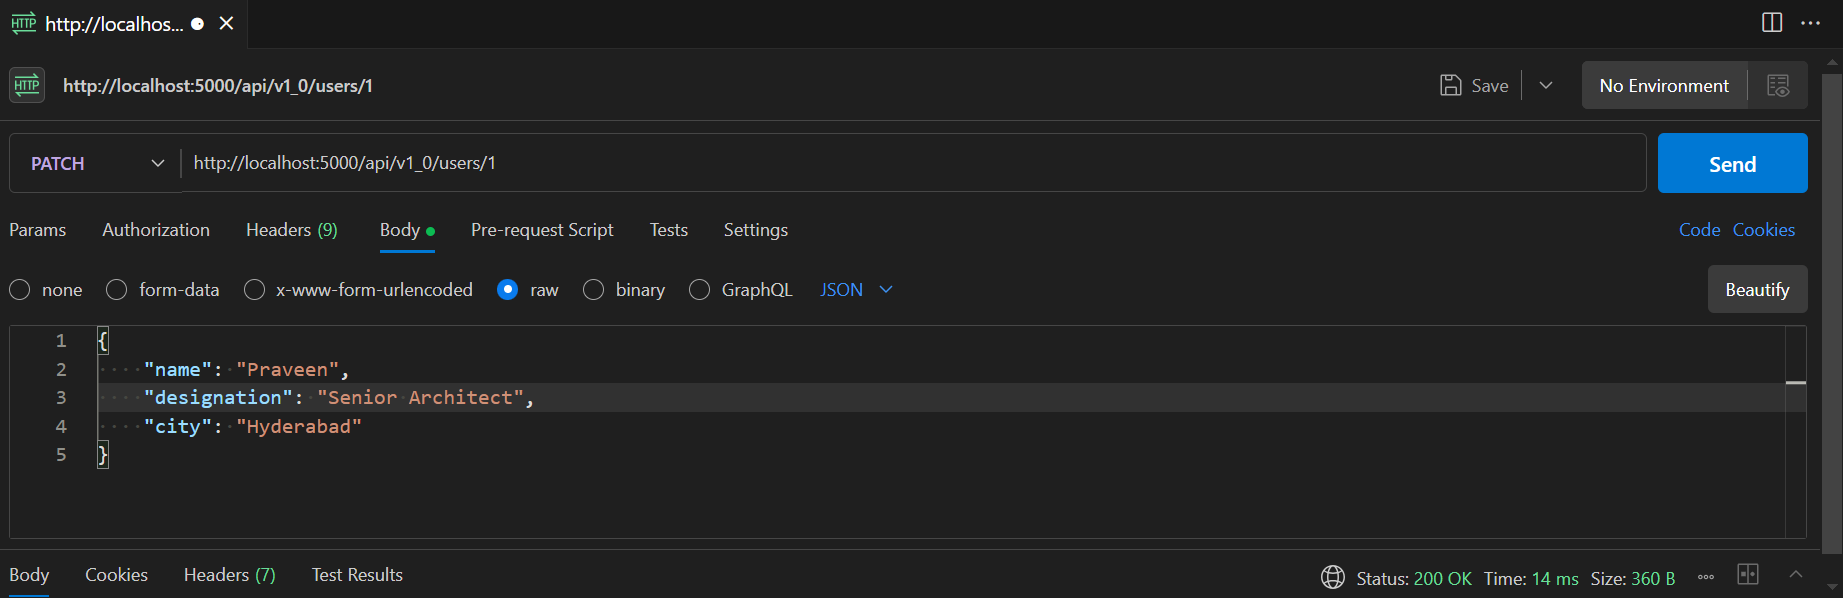Click the "city": "Hyderabad" line
This screenshot has height=598, width=1843.
(252, 426)
